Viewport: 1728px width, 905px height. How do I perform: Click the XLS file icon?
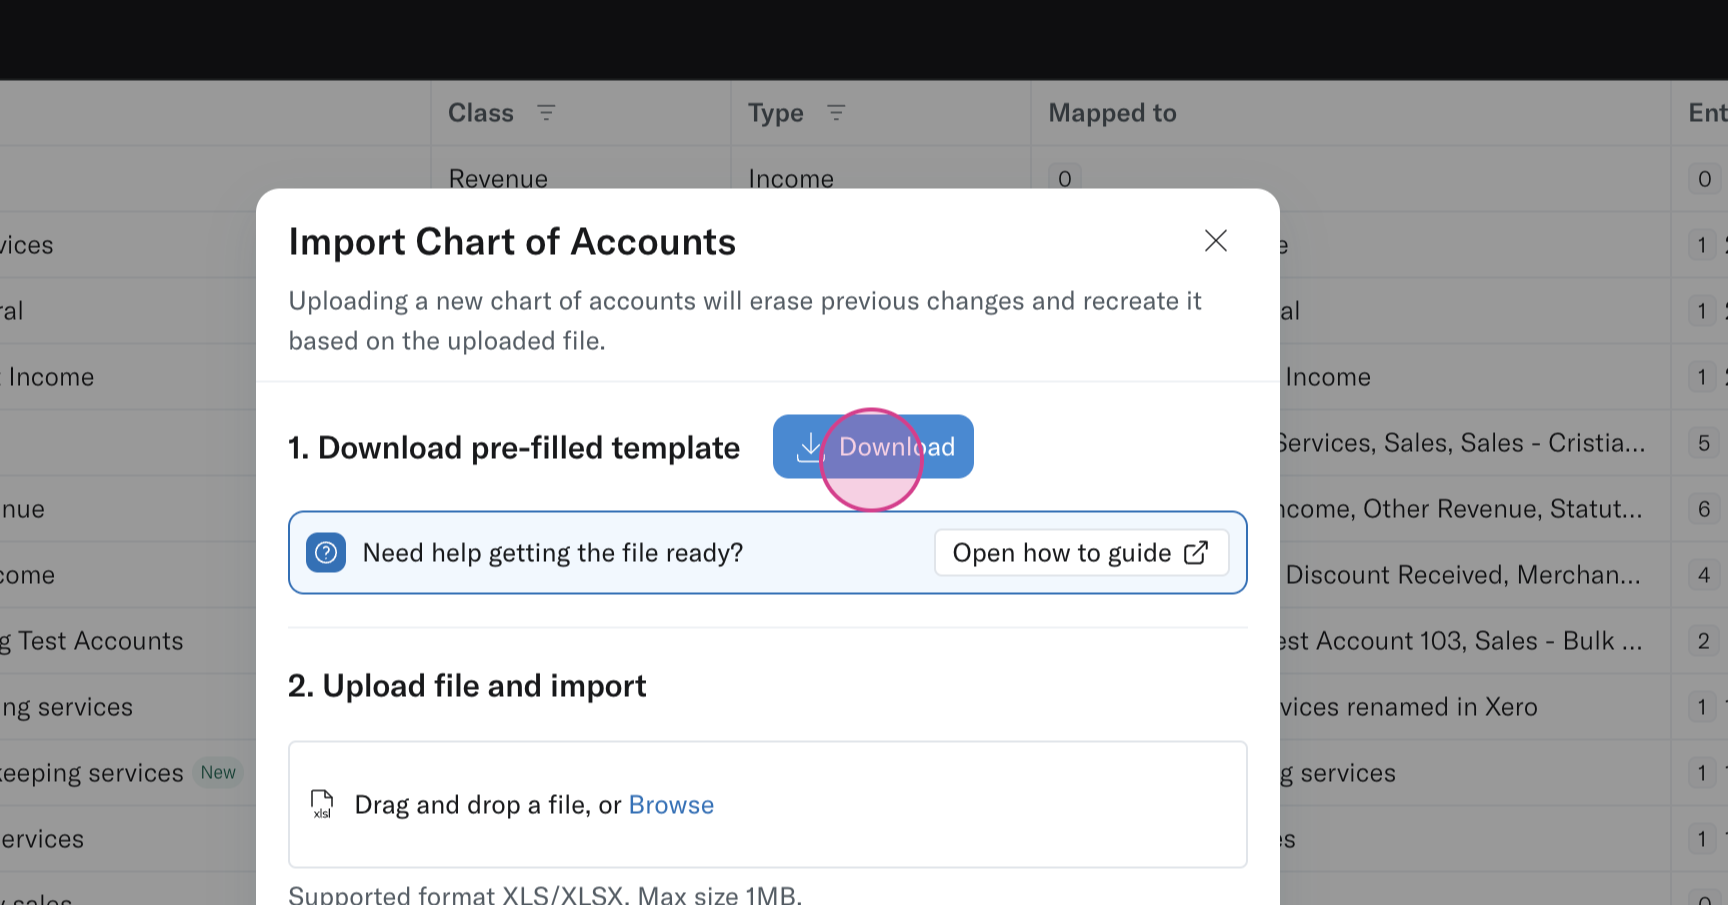click(322, 804)
